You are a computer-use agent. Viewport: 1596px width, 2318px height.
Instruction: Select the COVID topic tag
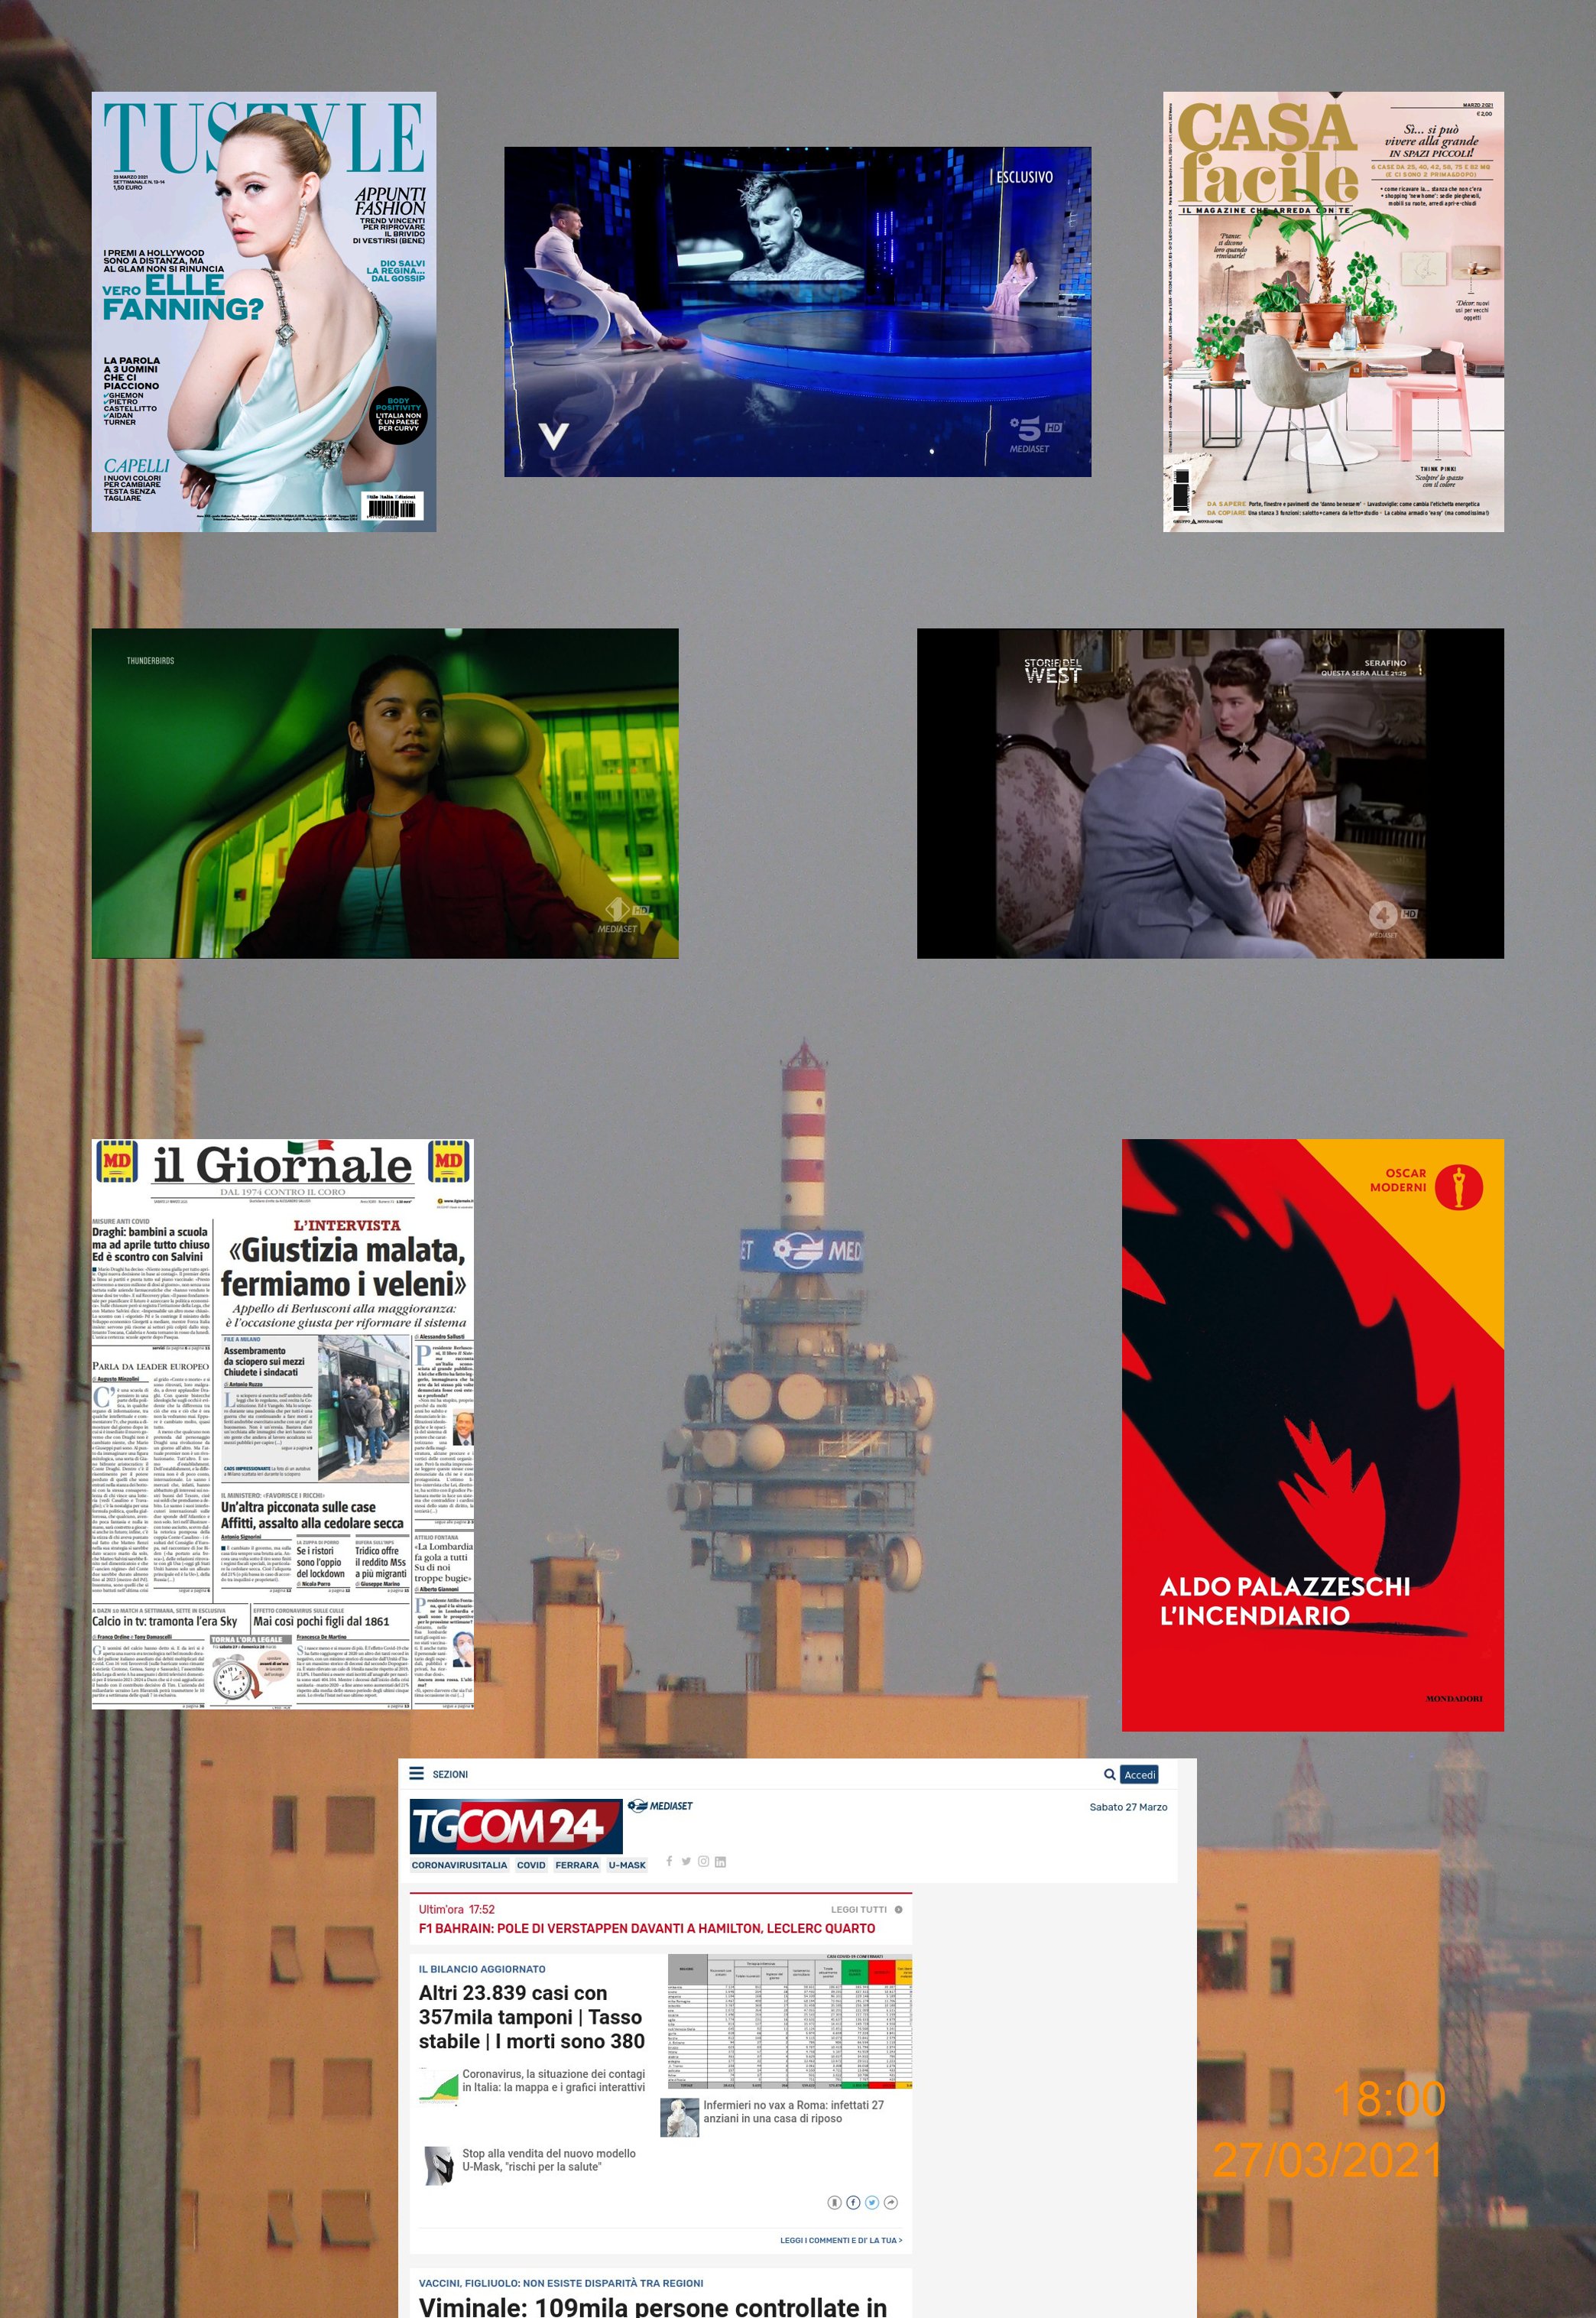[531, 1865]
